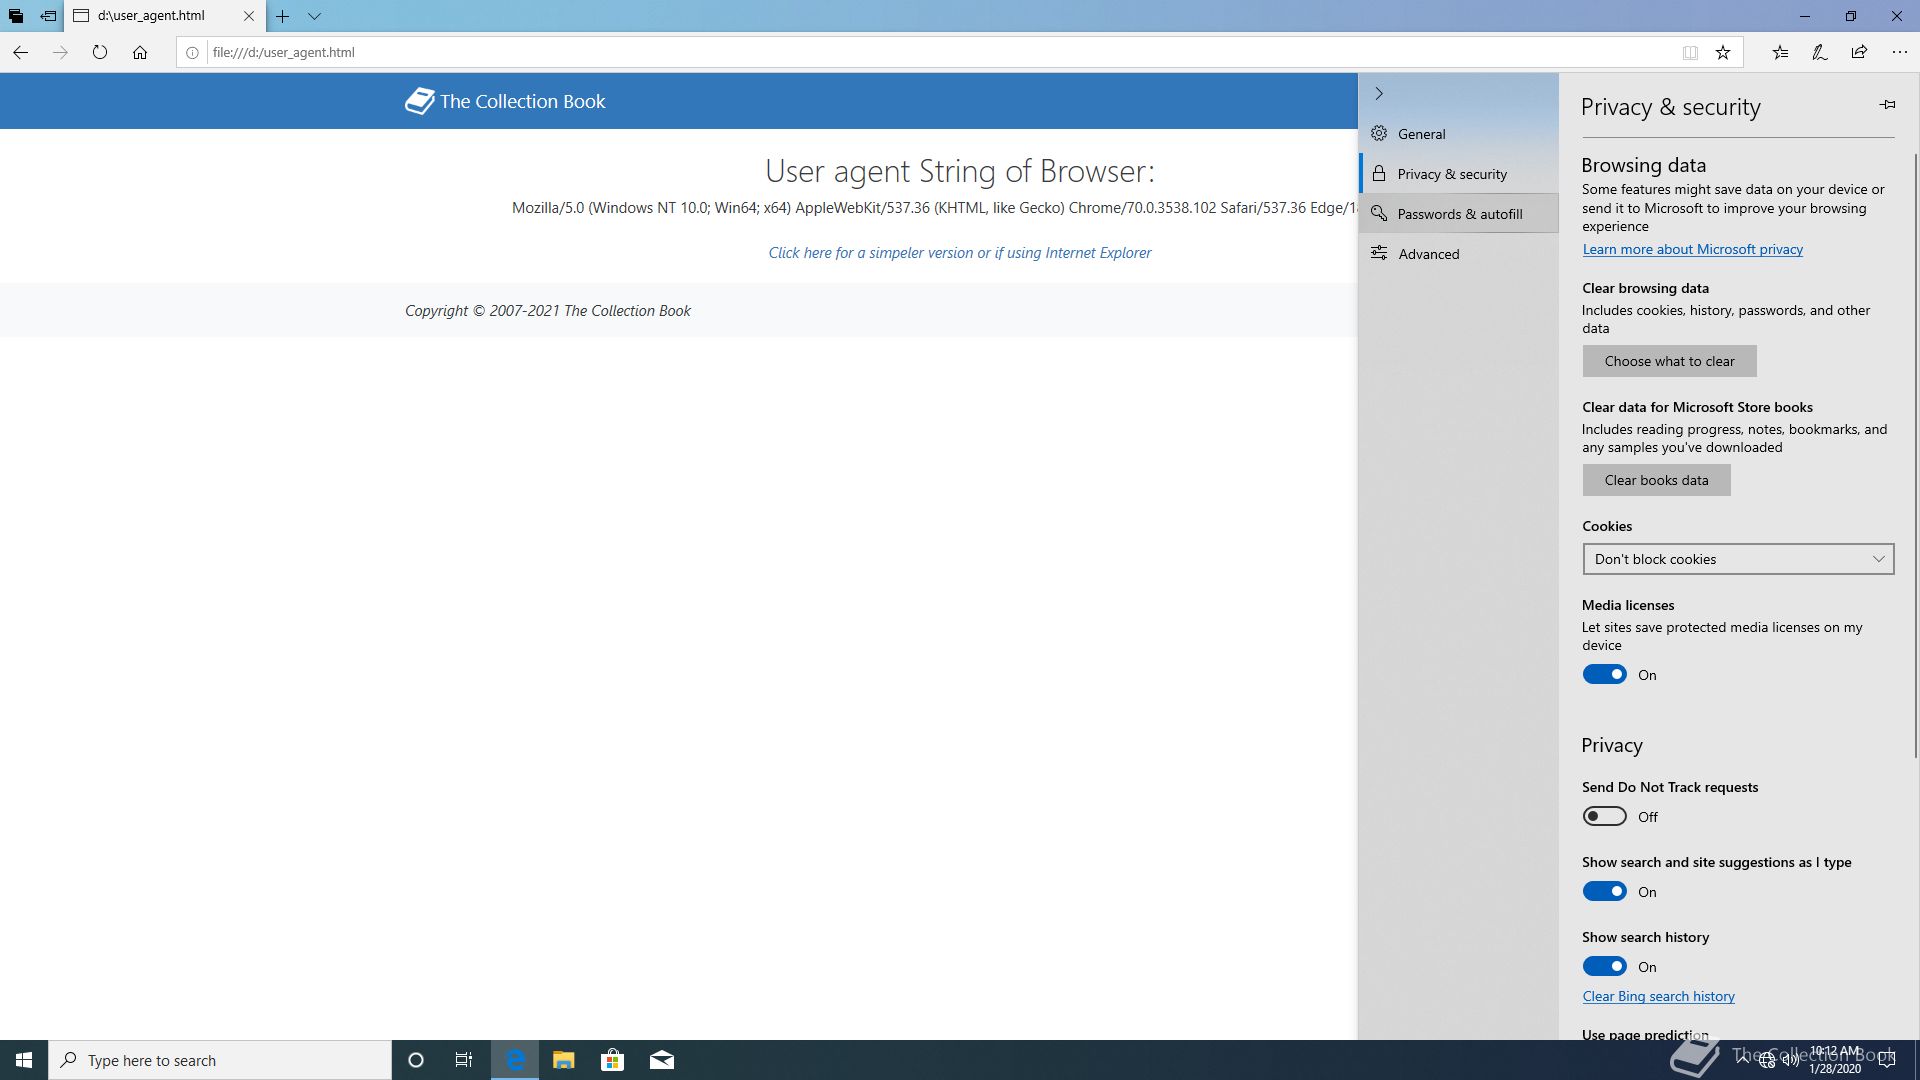
Task: Expand the Cookies dropdown
Action: 1738,559
